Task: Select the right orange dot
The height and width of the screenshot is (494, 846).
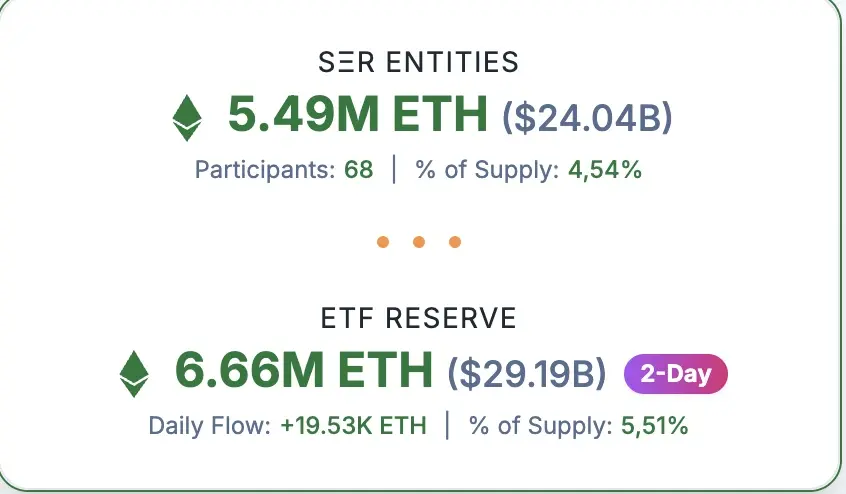Action: coord(455,242)
